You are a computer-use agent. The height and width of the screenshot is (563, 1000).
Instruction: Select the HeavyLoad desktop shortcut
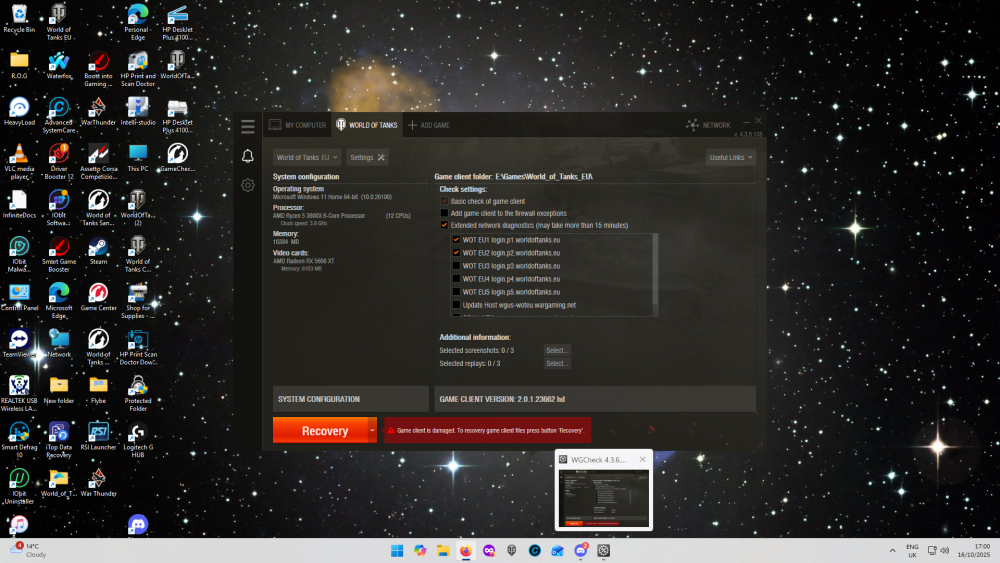coord(19,112)
